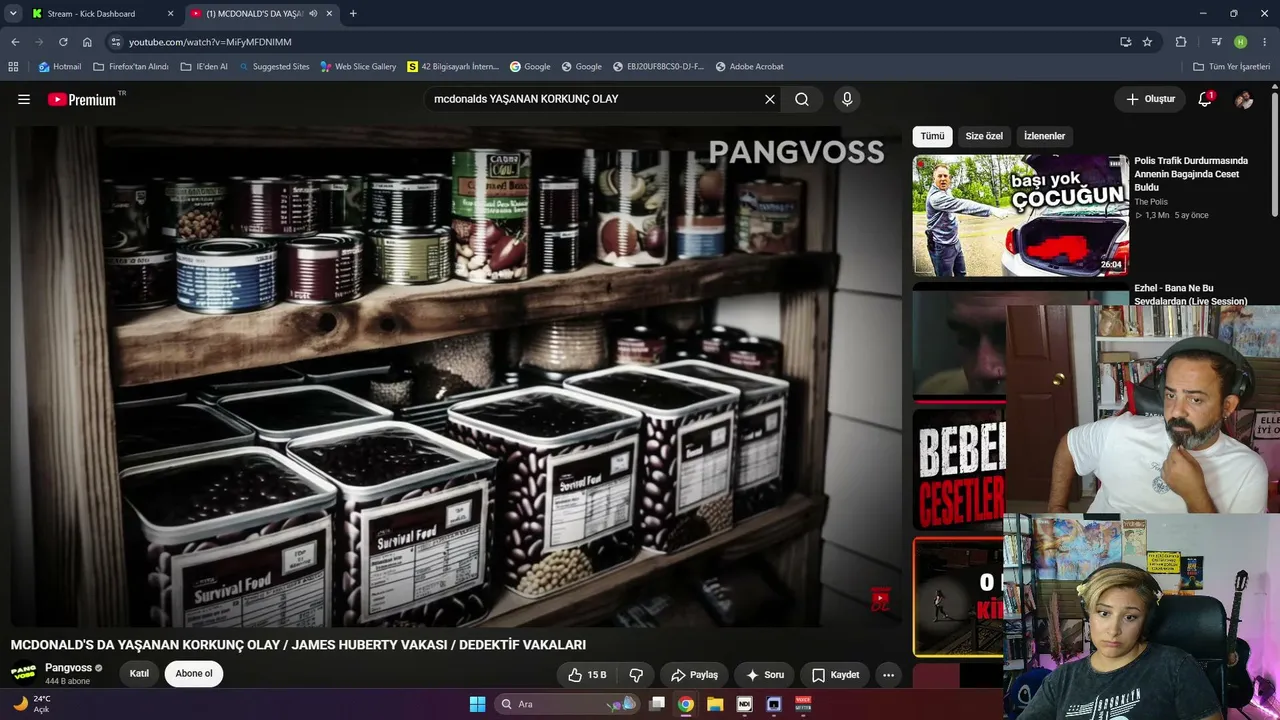The width and height of the screenshot is (1280, 720).
Task: Save video using Kaydet
Action: [835, 675]
